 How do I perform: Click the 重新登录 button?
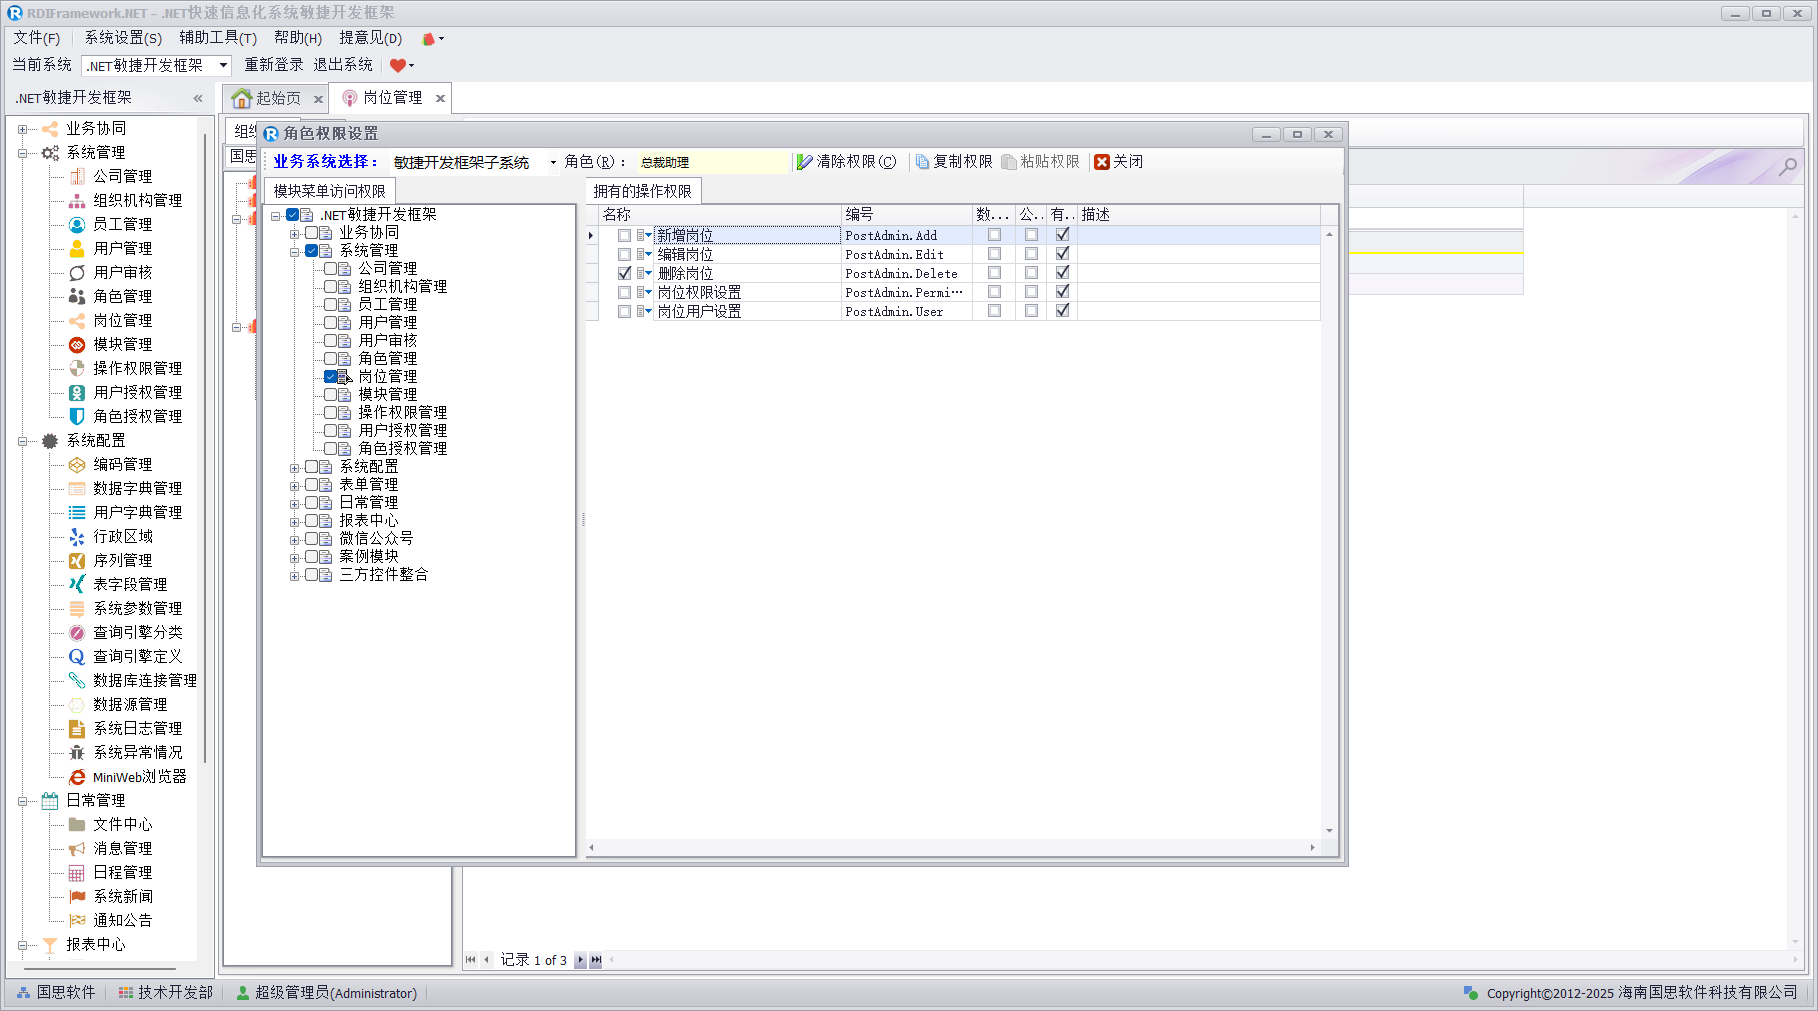pyautogui.click(x=273, y=65)
